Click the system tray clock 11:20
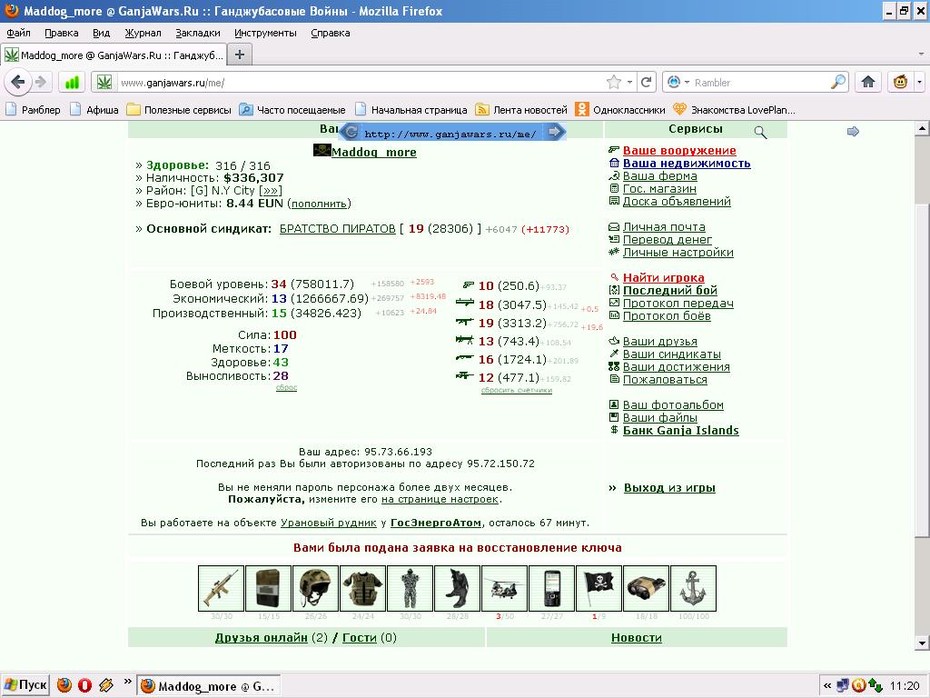The image size is (930, 698). pyautogui.click(x=904, y=686)
